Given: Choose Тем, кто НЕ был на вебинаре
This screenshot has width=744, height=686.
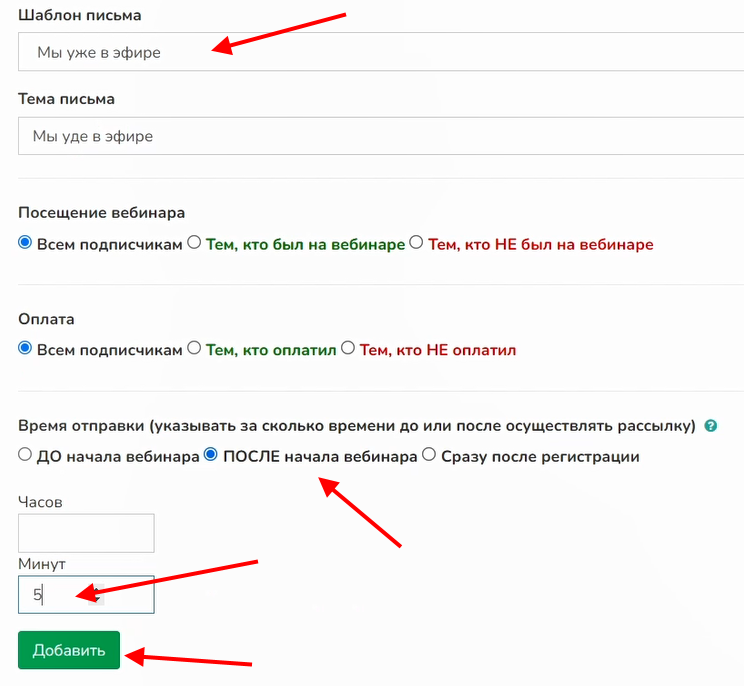Looking at the screenshot, I should click(x=417, y=244).
